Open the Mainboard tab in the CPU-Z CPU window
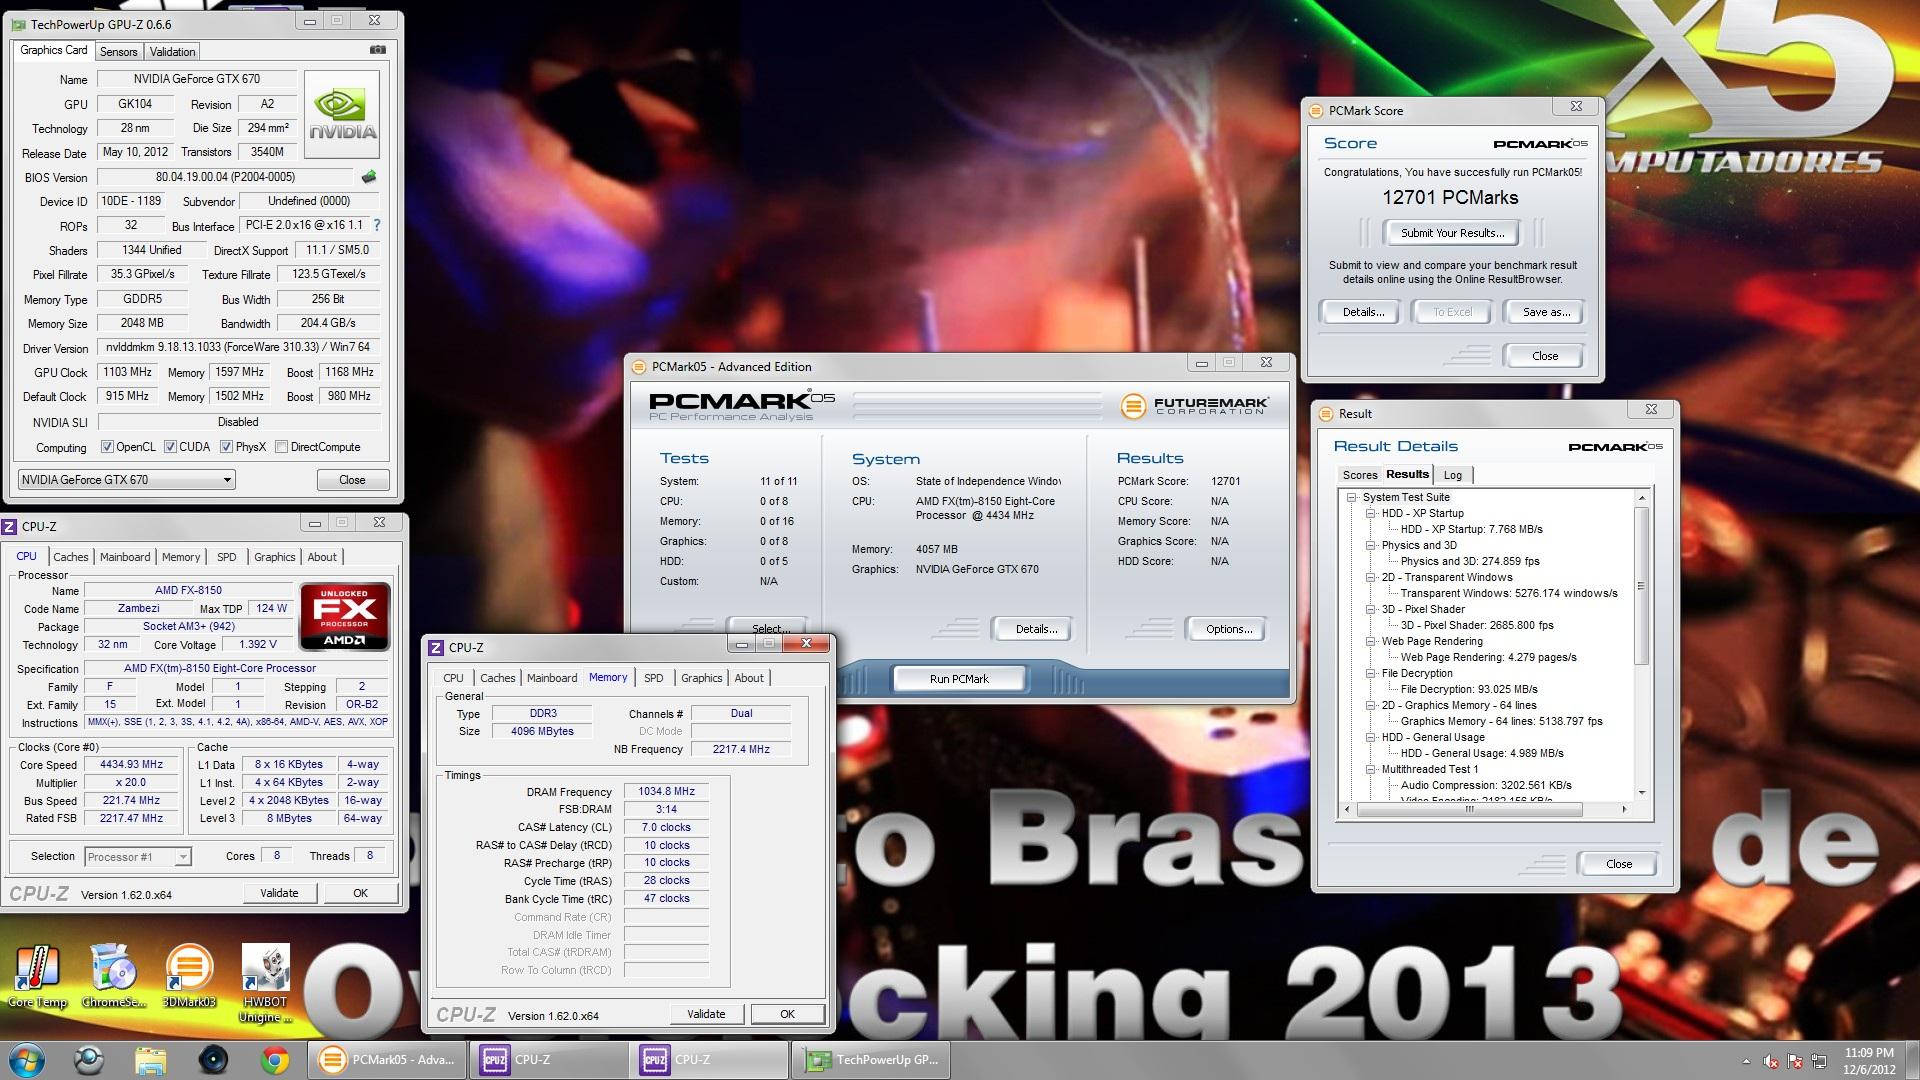 point(125,557)
